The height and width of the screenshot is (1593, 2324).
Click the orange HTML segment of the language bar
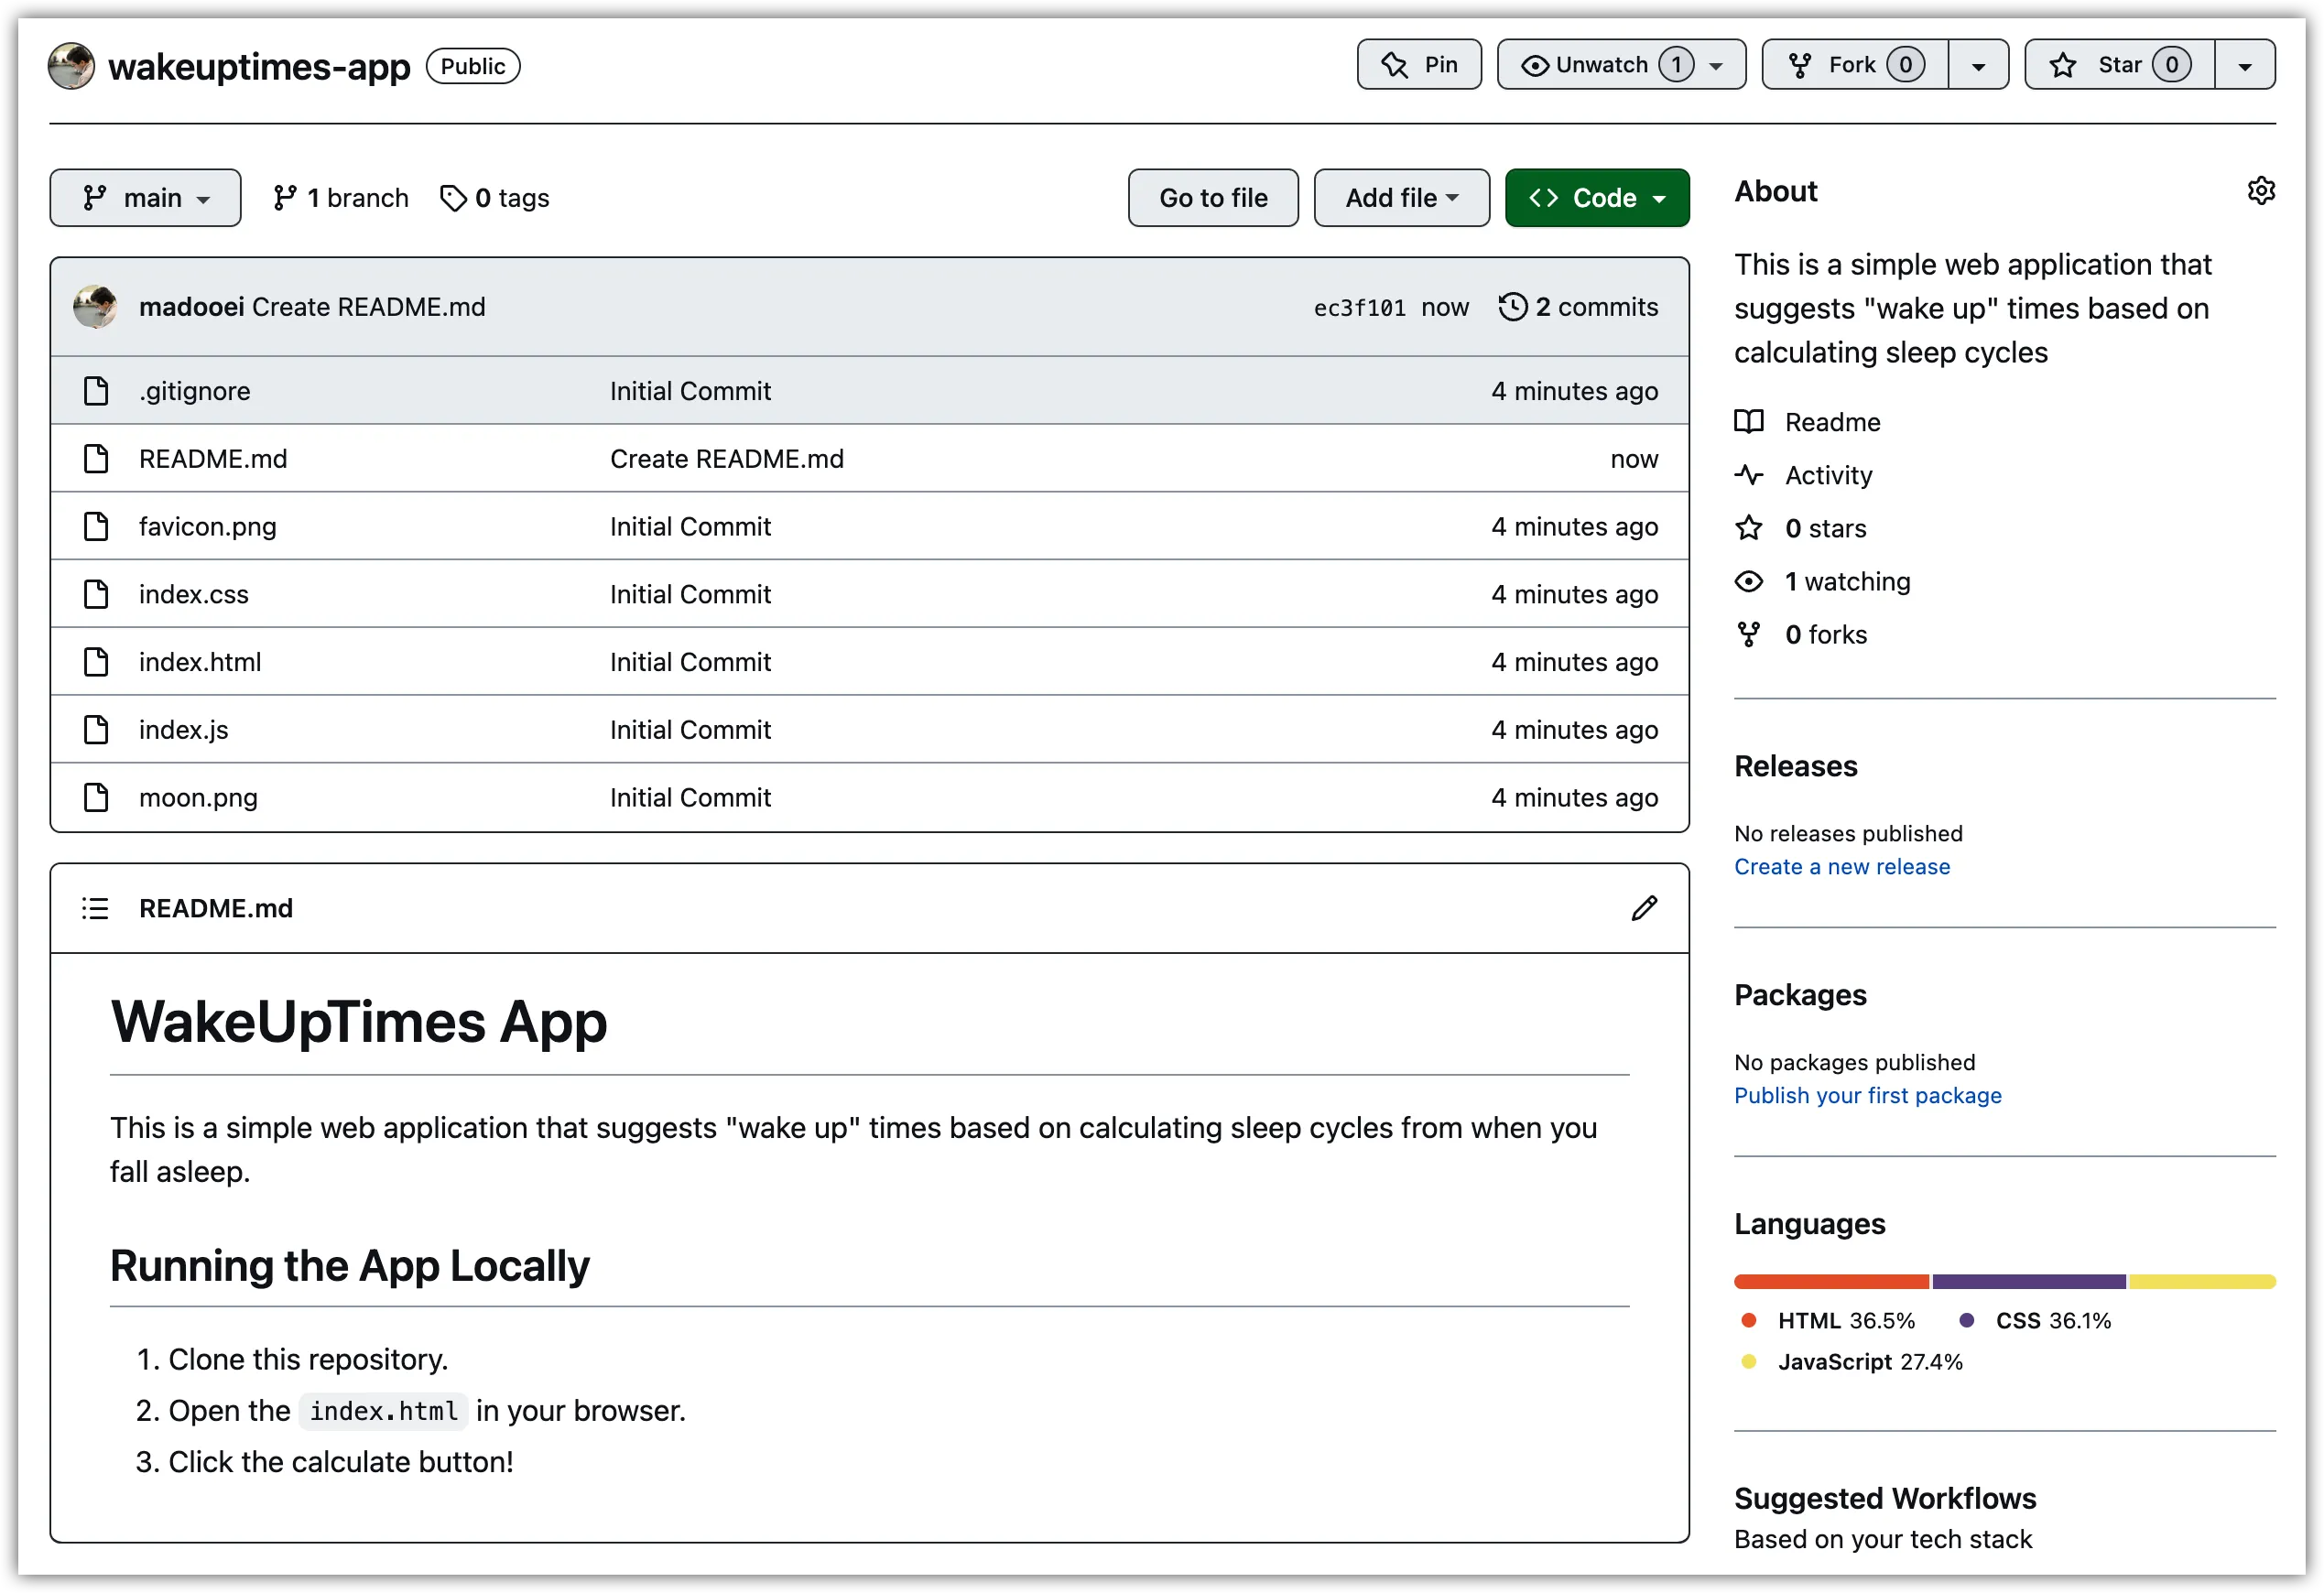pyautogui.click(x=1831, y=1282)
